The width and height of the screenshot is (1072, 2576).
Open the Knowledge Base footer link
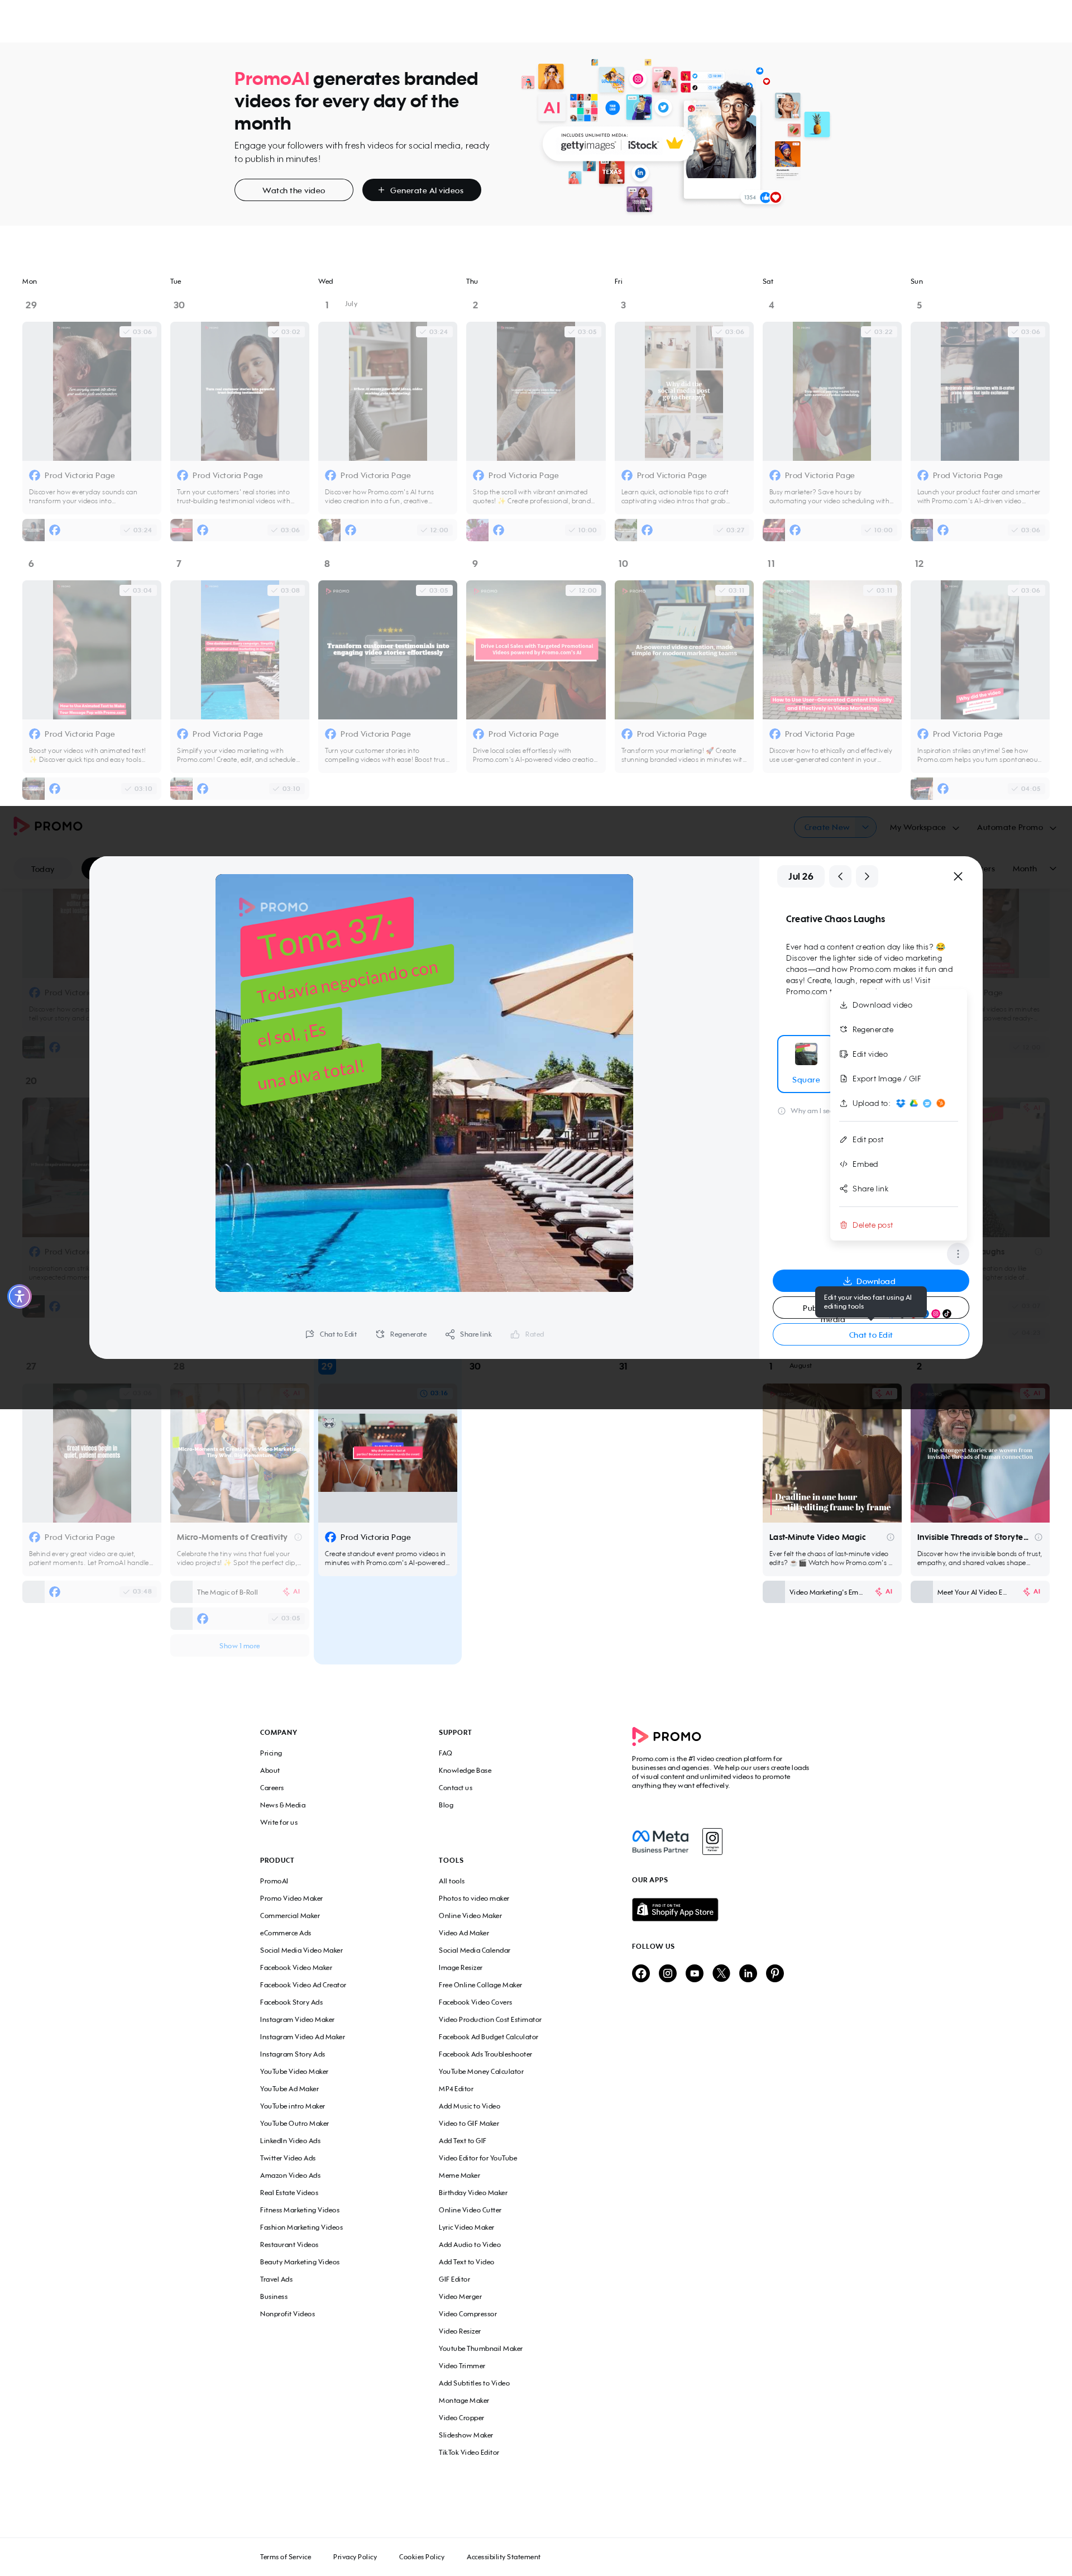coord(465,1770)
